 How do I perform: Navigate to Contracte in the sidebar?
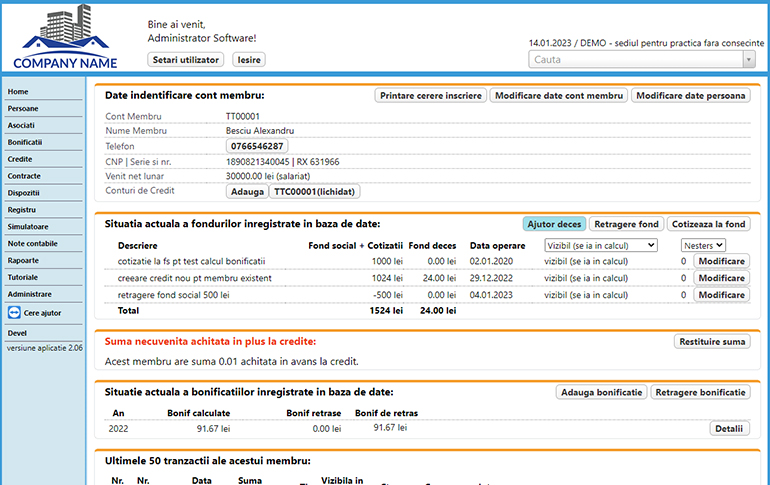tap(24, 176)
